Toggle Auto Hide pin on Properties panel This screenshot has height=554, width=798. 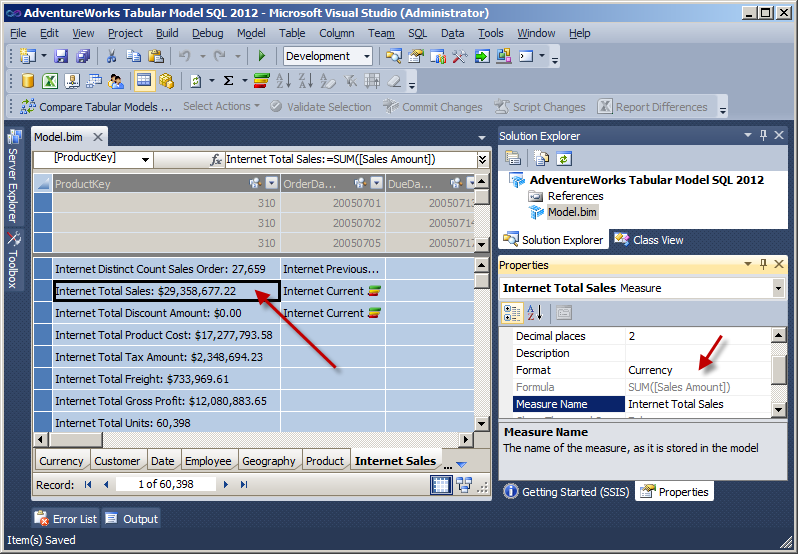(763, 264)
